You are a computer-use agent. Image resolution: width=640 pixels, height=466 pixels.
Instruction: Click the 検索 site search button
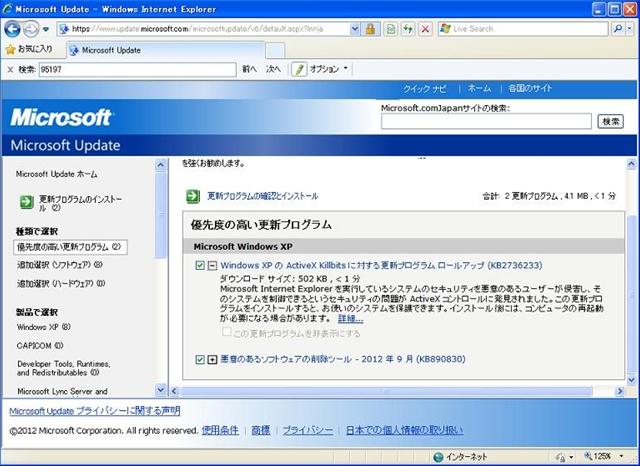611,121
